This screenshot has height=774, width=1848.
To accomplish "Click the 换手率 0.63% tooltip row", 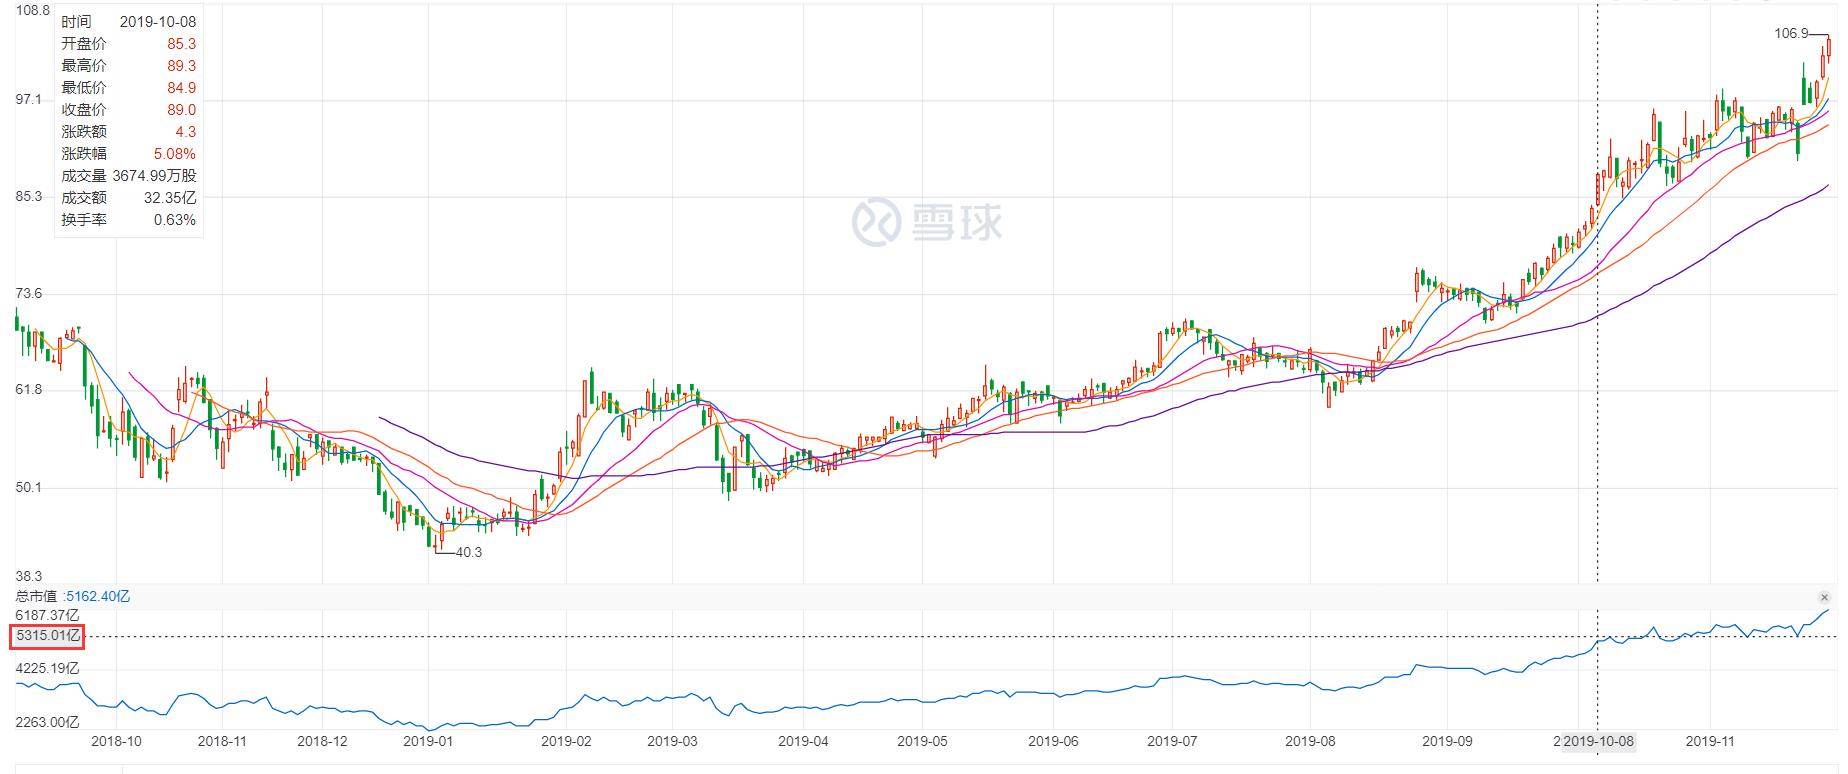I will [x=128, y=220].
